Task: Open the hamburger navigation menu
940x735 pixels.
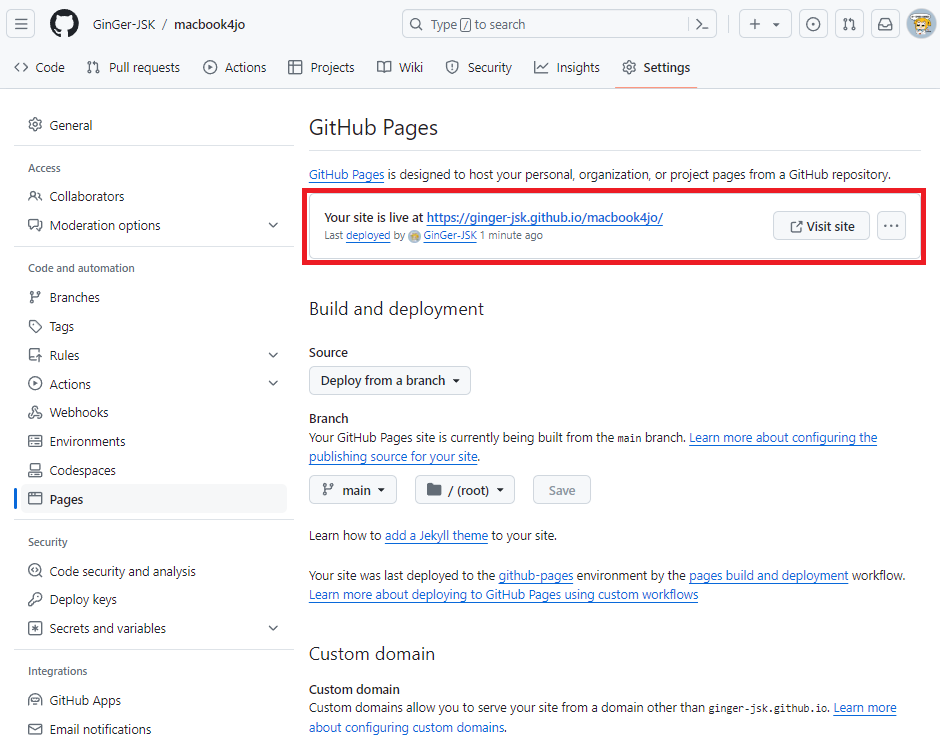Action: 21,24
